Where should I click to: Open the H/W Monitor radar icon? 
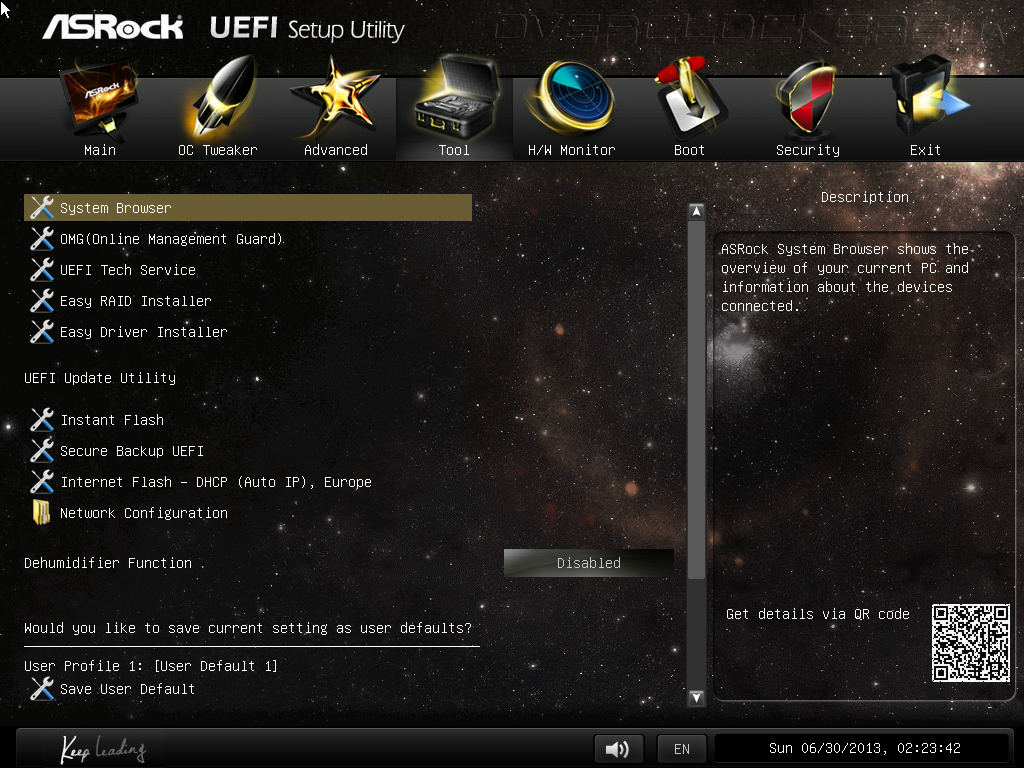[571, 98]
